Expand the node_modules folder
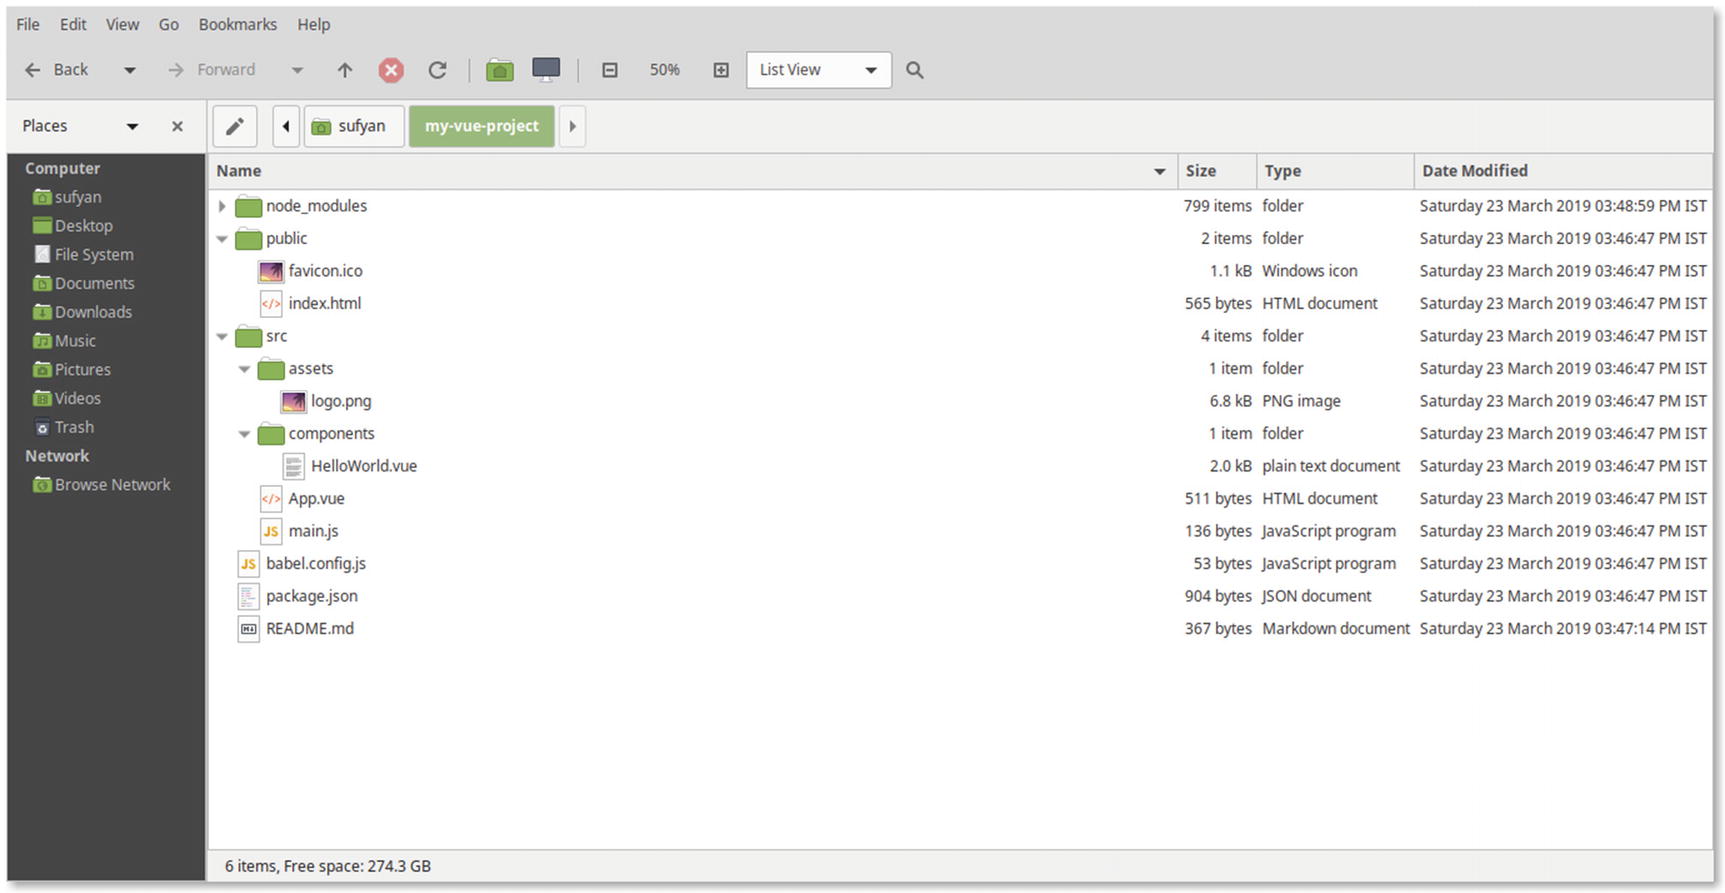 (222, 206)
